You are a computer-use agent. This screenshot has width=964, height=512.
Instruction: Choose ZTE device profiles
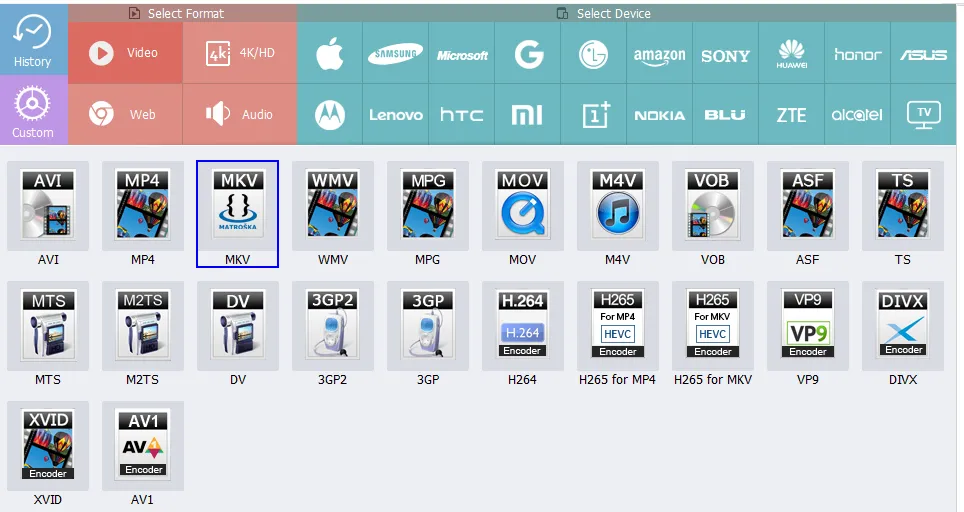pos(791,114)
